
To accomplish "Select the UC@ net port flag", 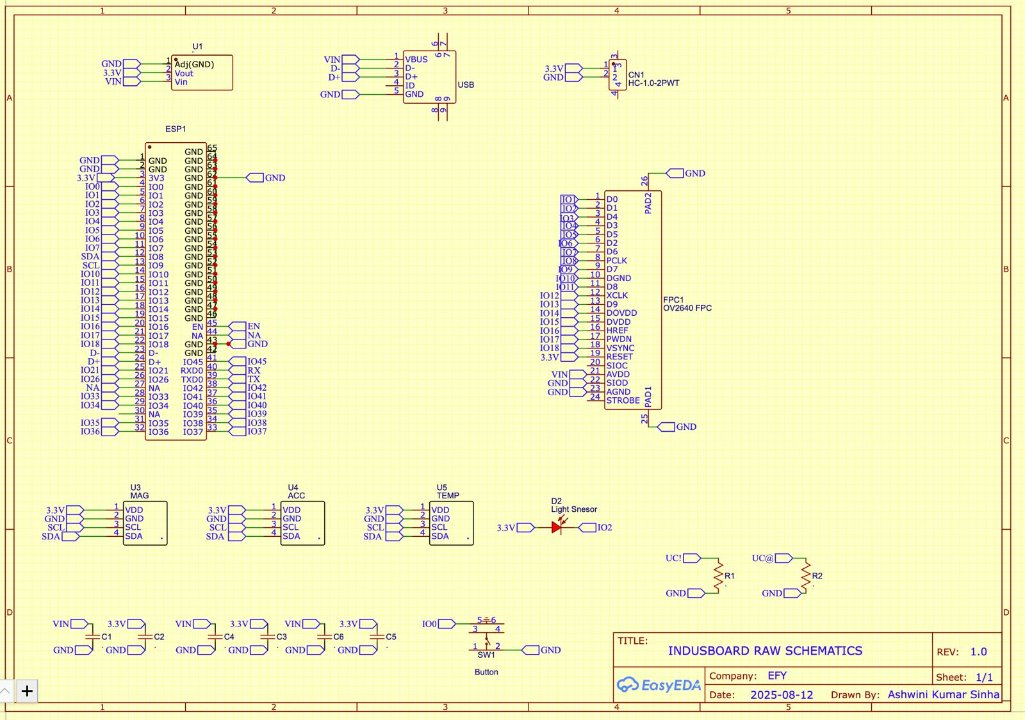I will 772,558.
